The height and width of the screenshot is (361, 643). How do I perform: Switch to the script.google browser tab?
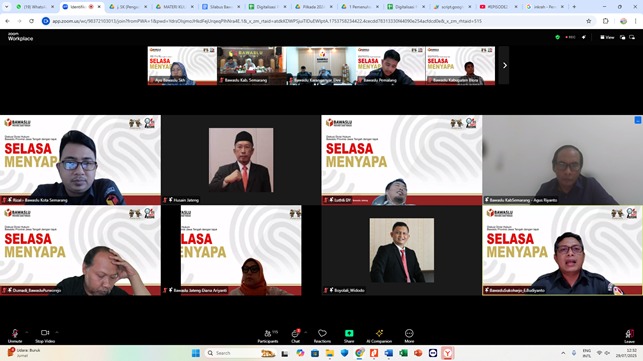[453, 7]
